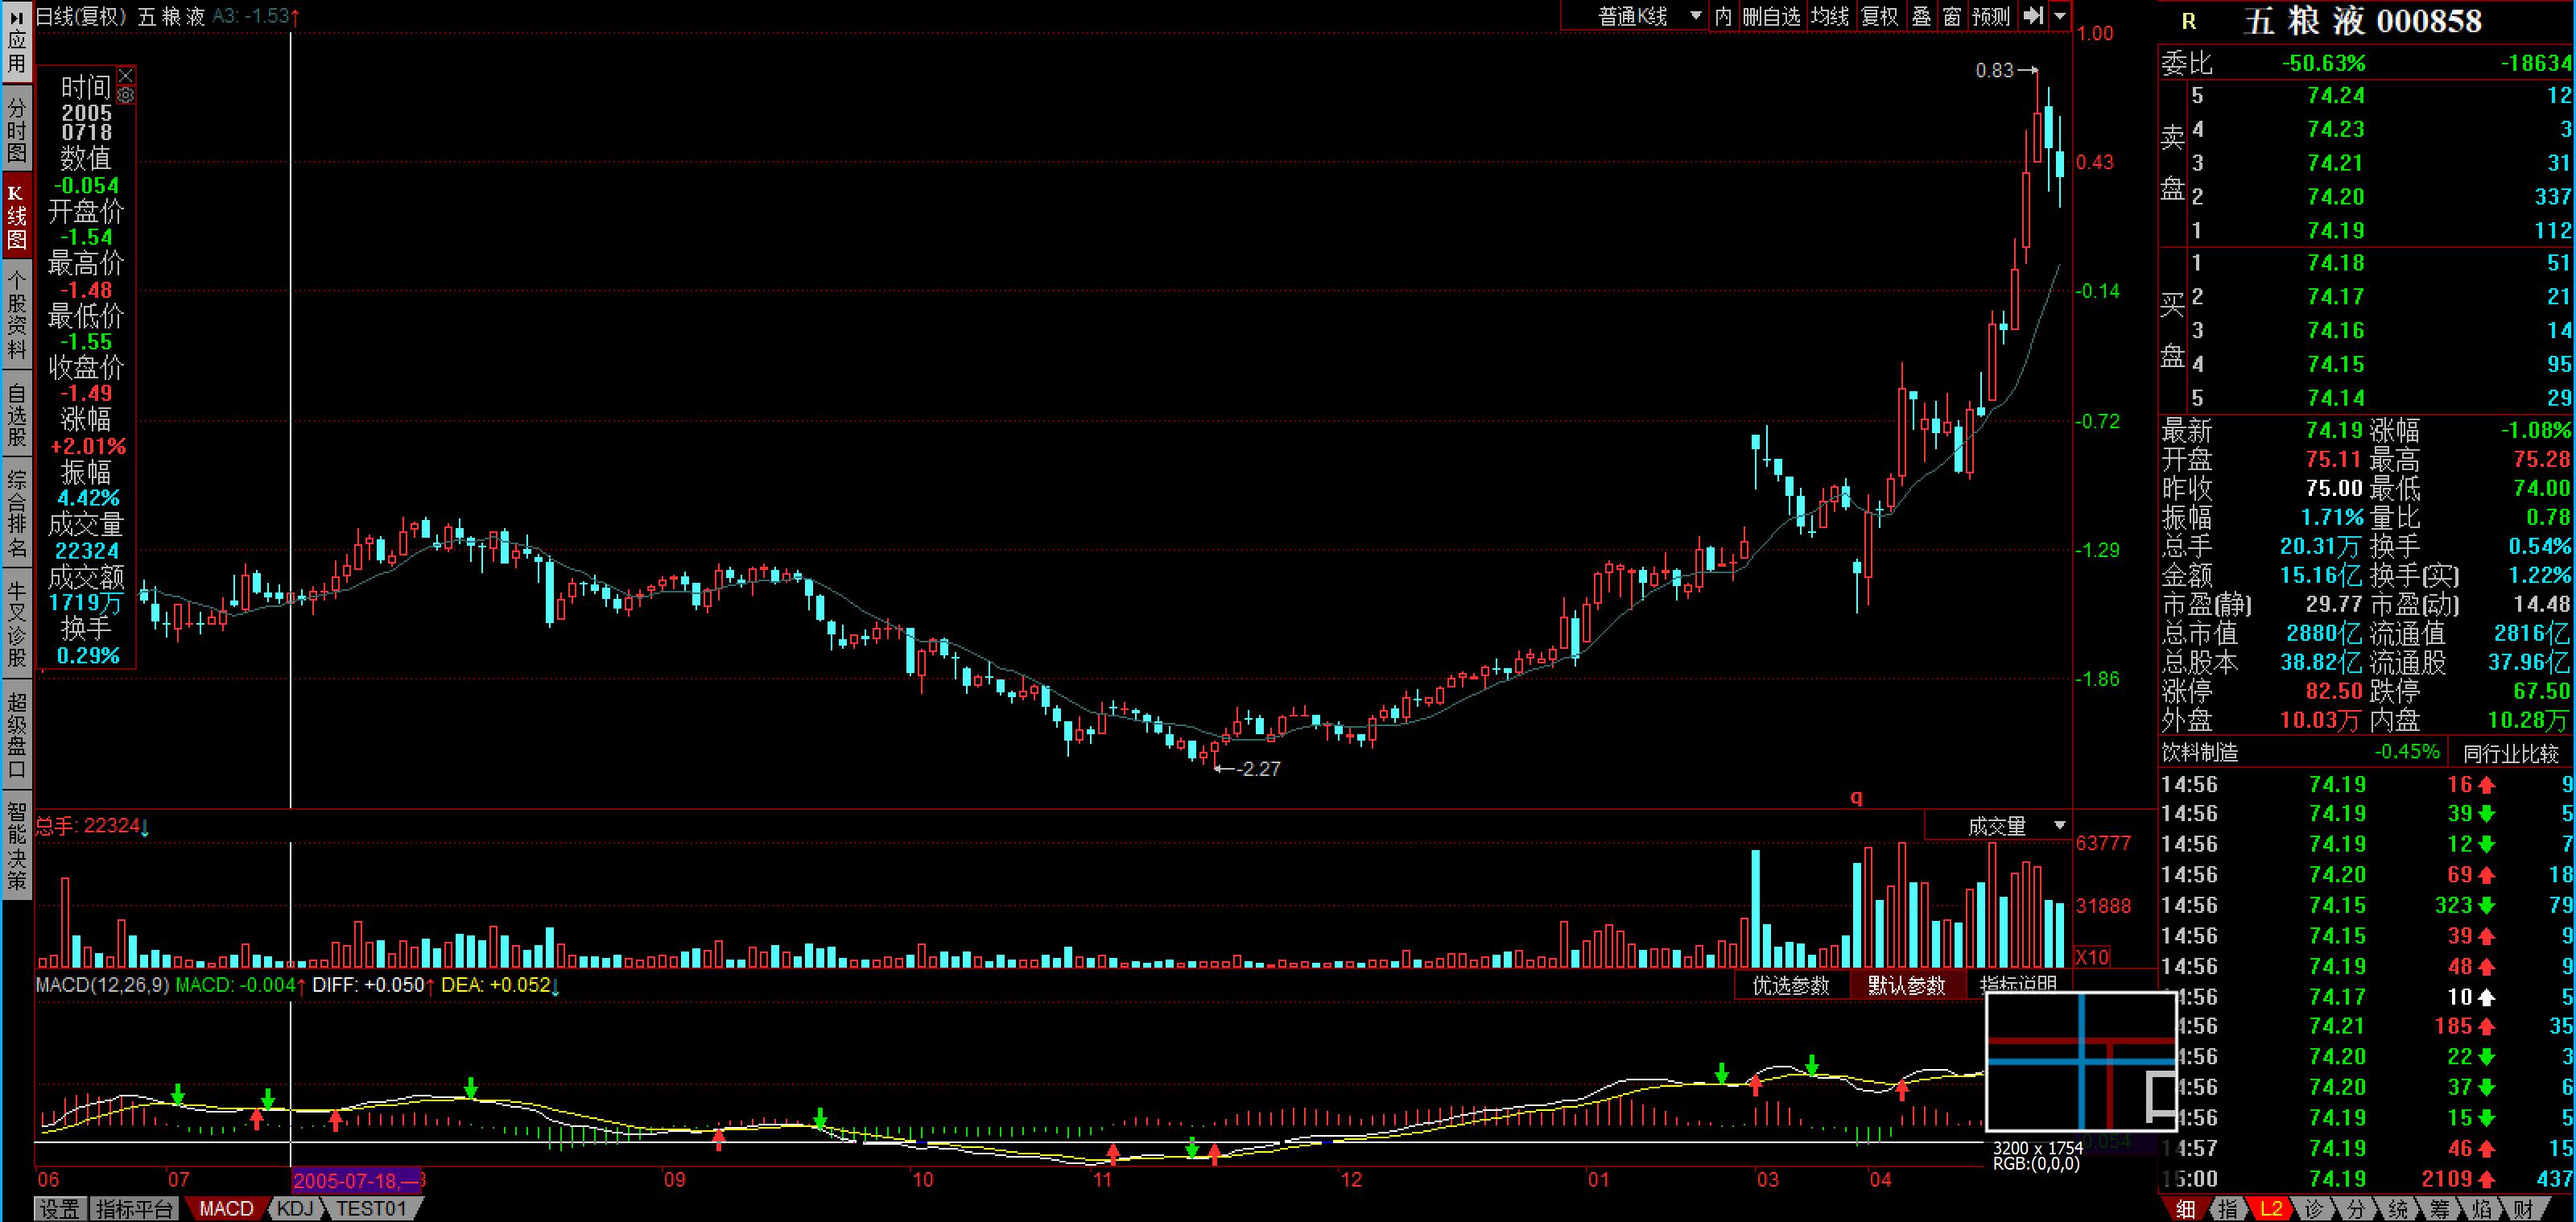Toggle the 复权 price adjustment button
Viewport: 2576px width, 1222px height.
pyautogui.click(x=1879, y=16)
